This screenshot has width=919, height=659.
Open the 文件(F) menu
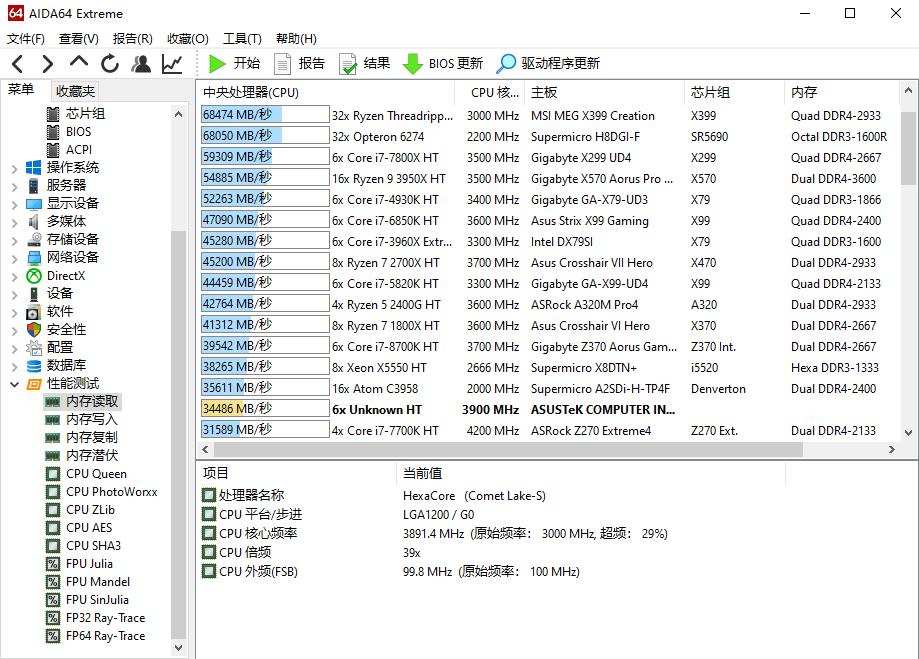(x=25, y=39)
